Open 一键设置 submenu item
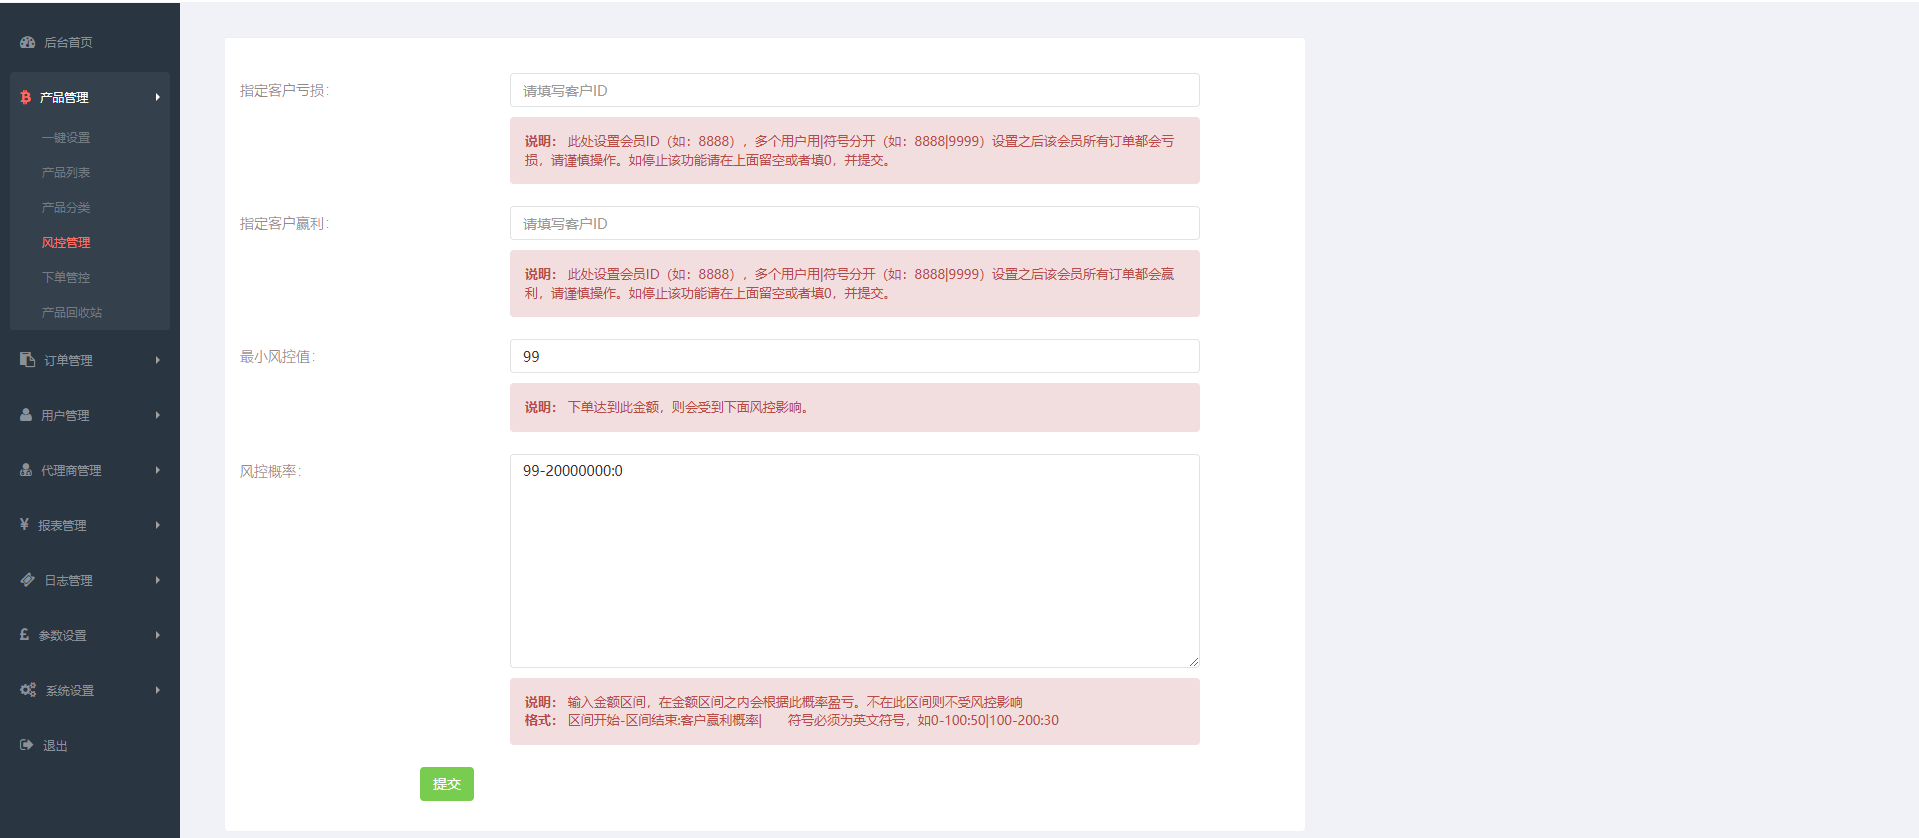 pyautogui.click(x=66, y=138)
